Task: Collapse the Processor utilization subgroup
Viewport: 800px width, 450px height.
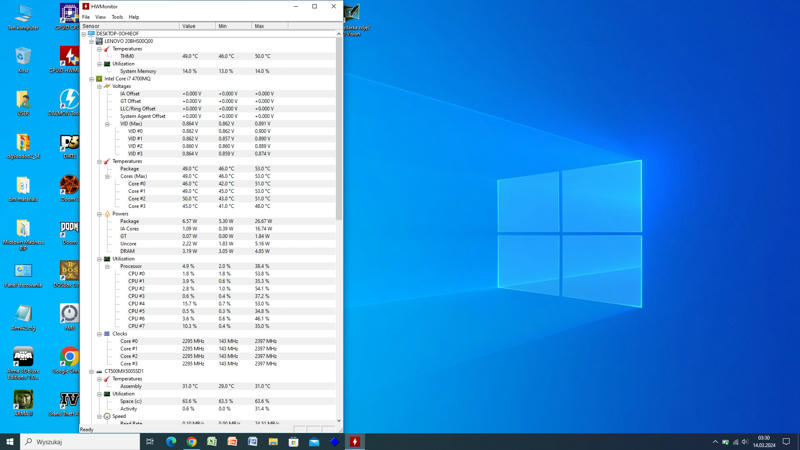Action: click(107, 266)
